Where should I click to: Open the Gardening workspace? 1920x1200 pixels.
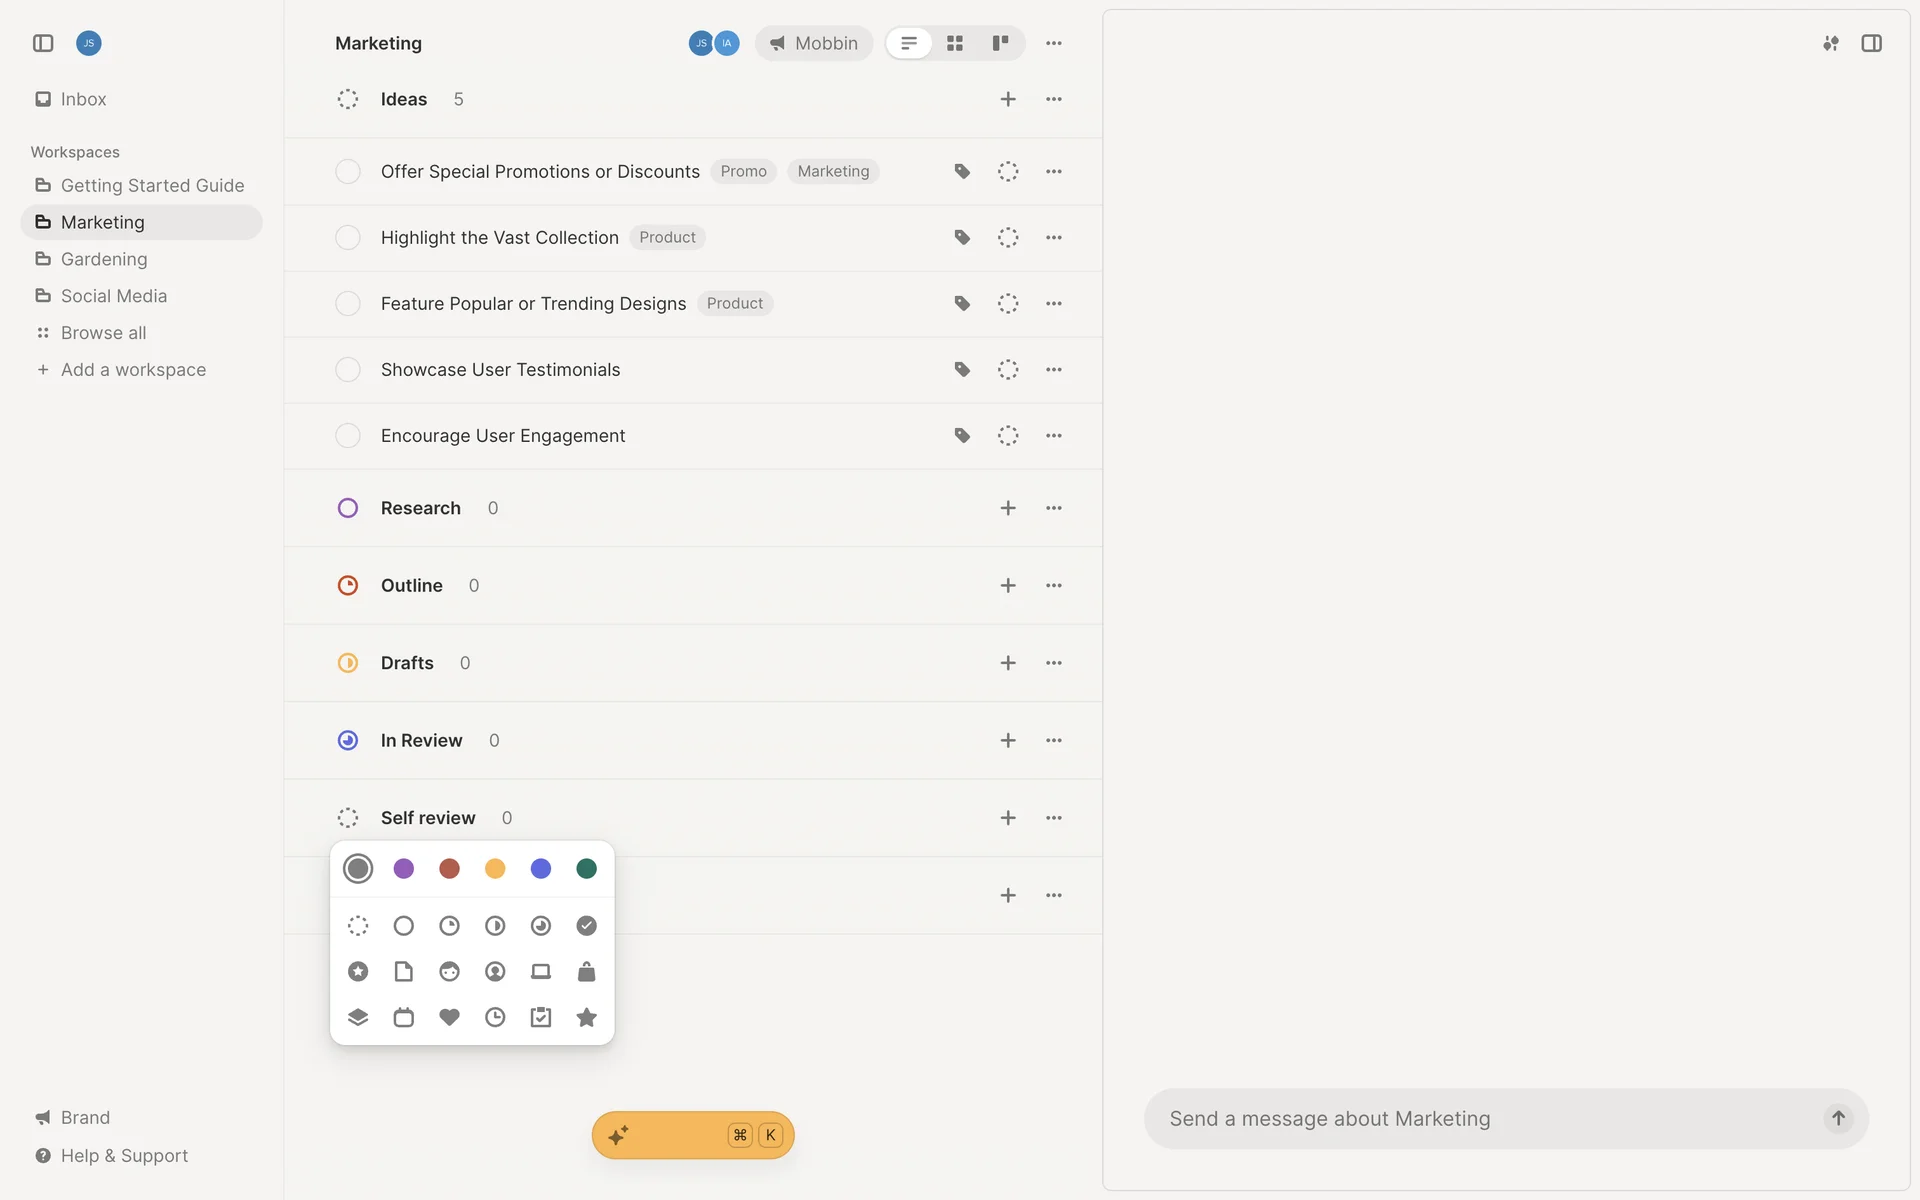(104, 259)
